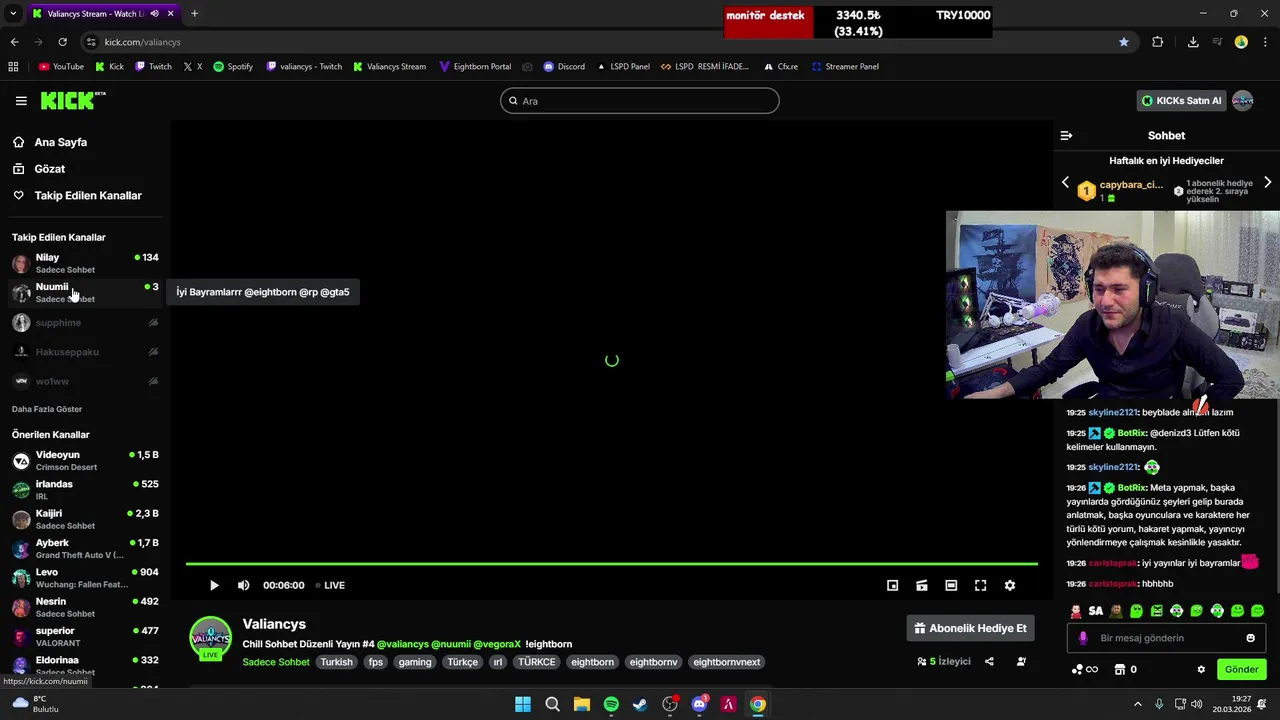Open recommended channel irlandas
Viewport: 1280px width, 720px height.
[85, 489]
